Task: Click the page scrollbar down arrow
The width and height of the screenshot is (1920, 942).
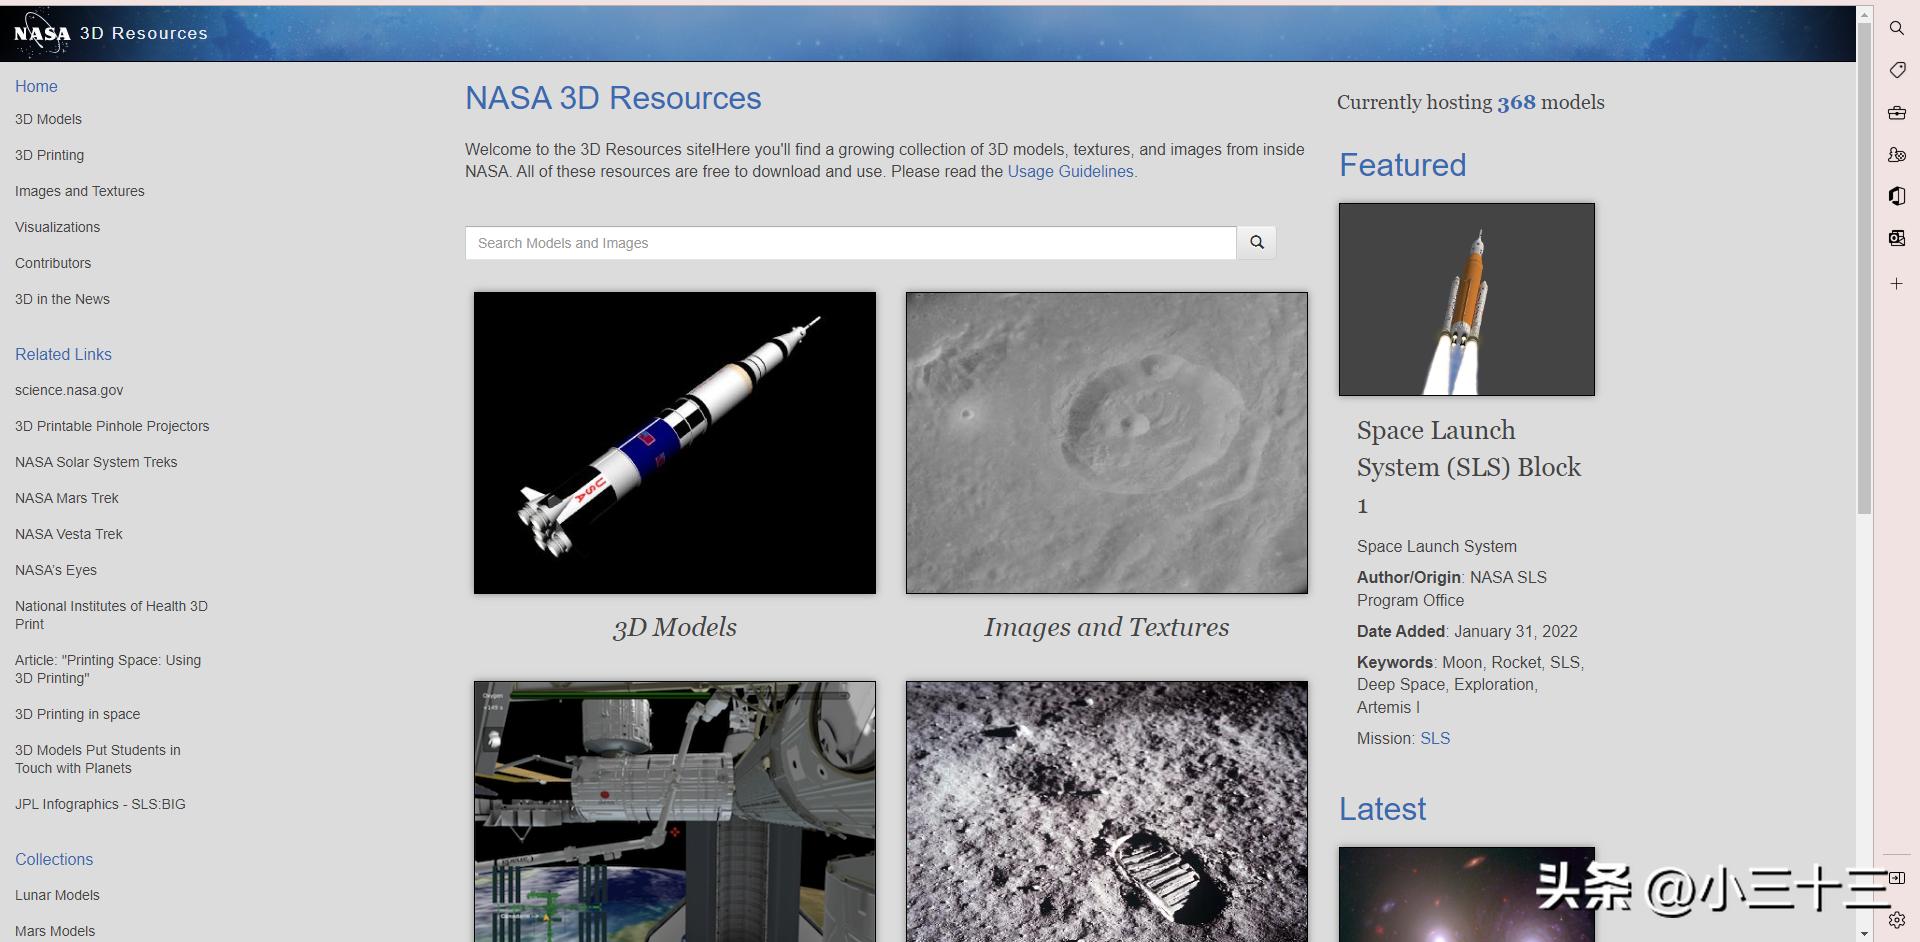Action: tap(1863, 933)
